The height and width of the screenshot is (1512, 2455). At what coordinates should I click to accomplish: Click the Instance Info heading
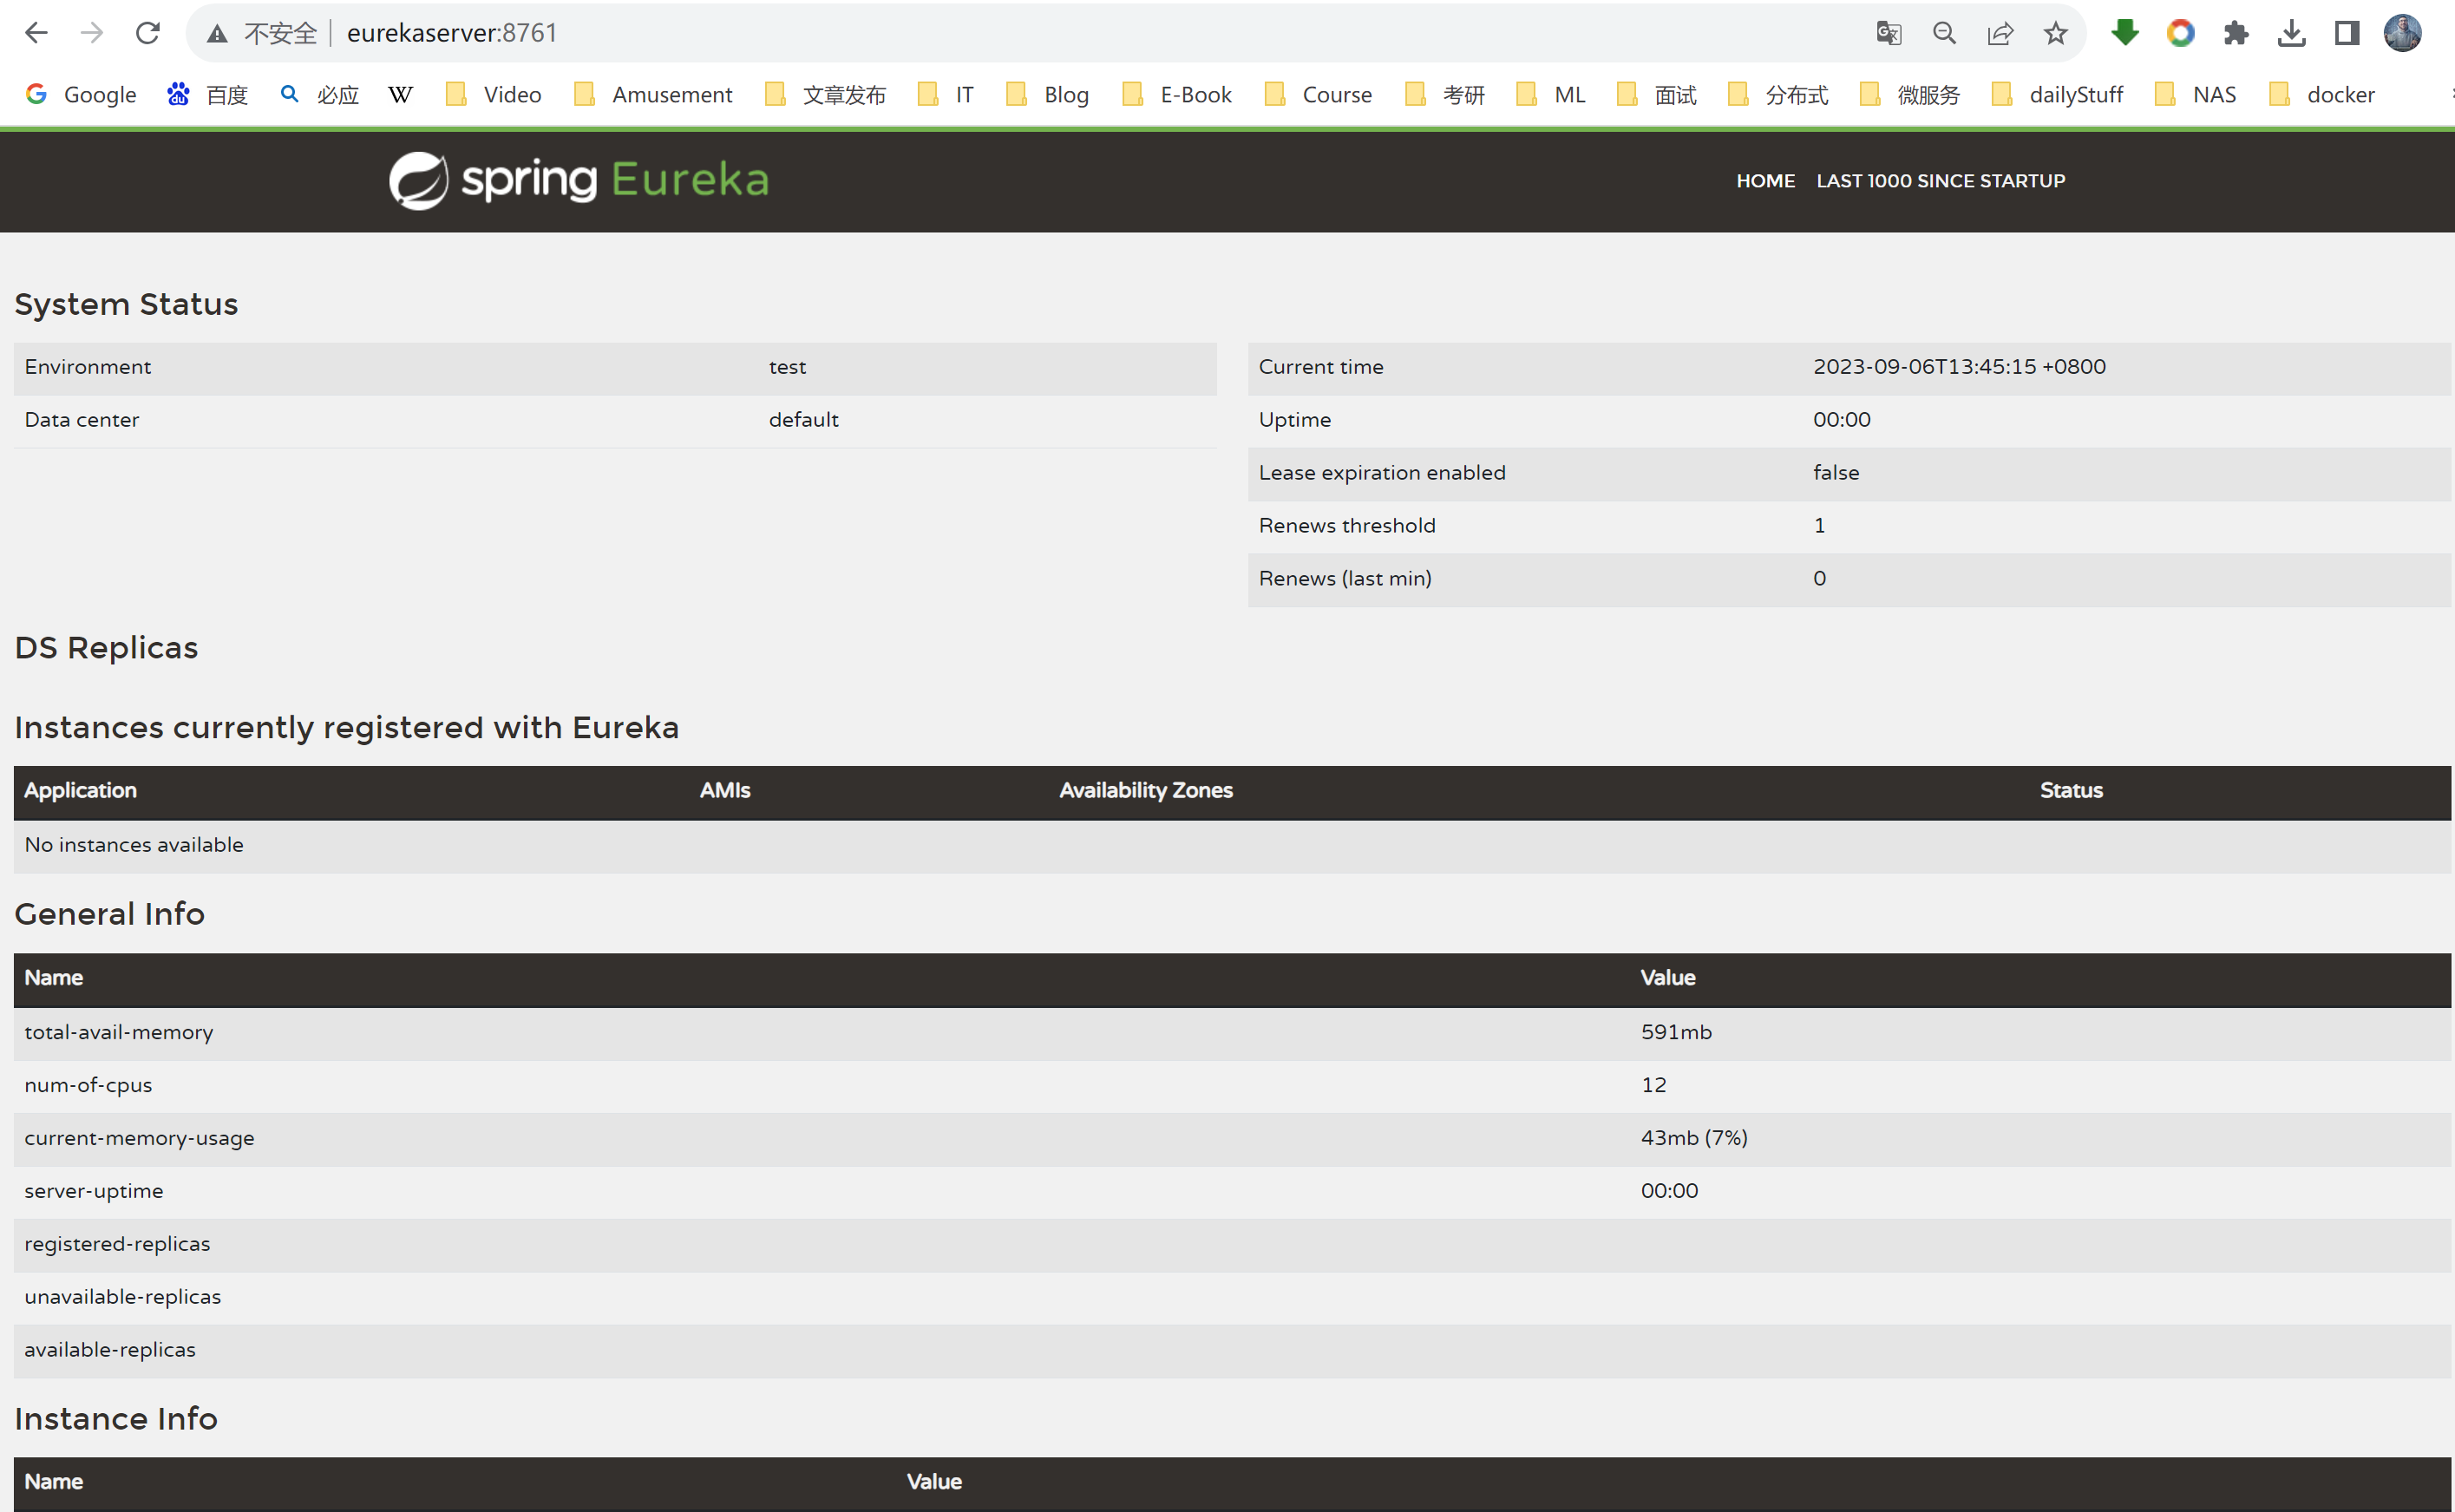116,1418
